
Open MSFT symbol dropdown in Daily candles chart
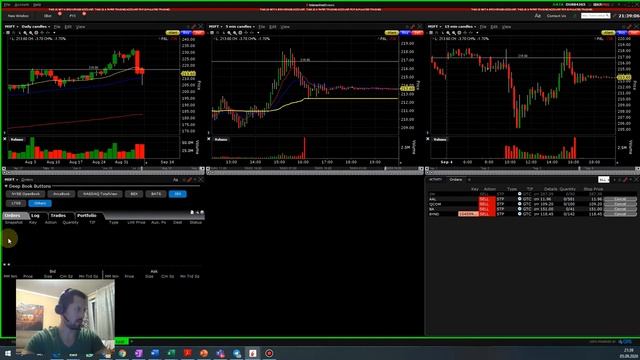(x=11, y=27)
